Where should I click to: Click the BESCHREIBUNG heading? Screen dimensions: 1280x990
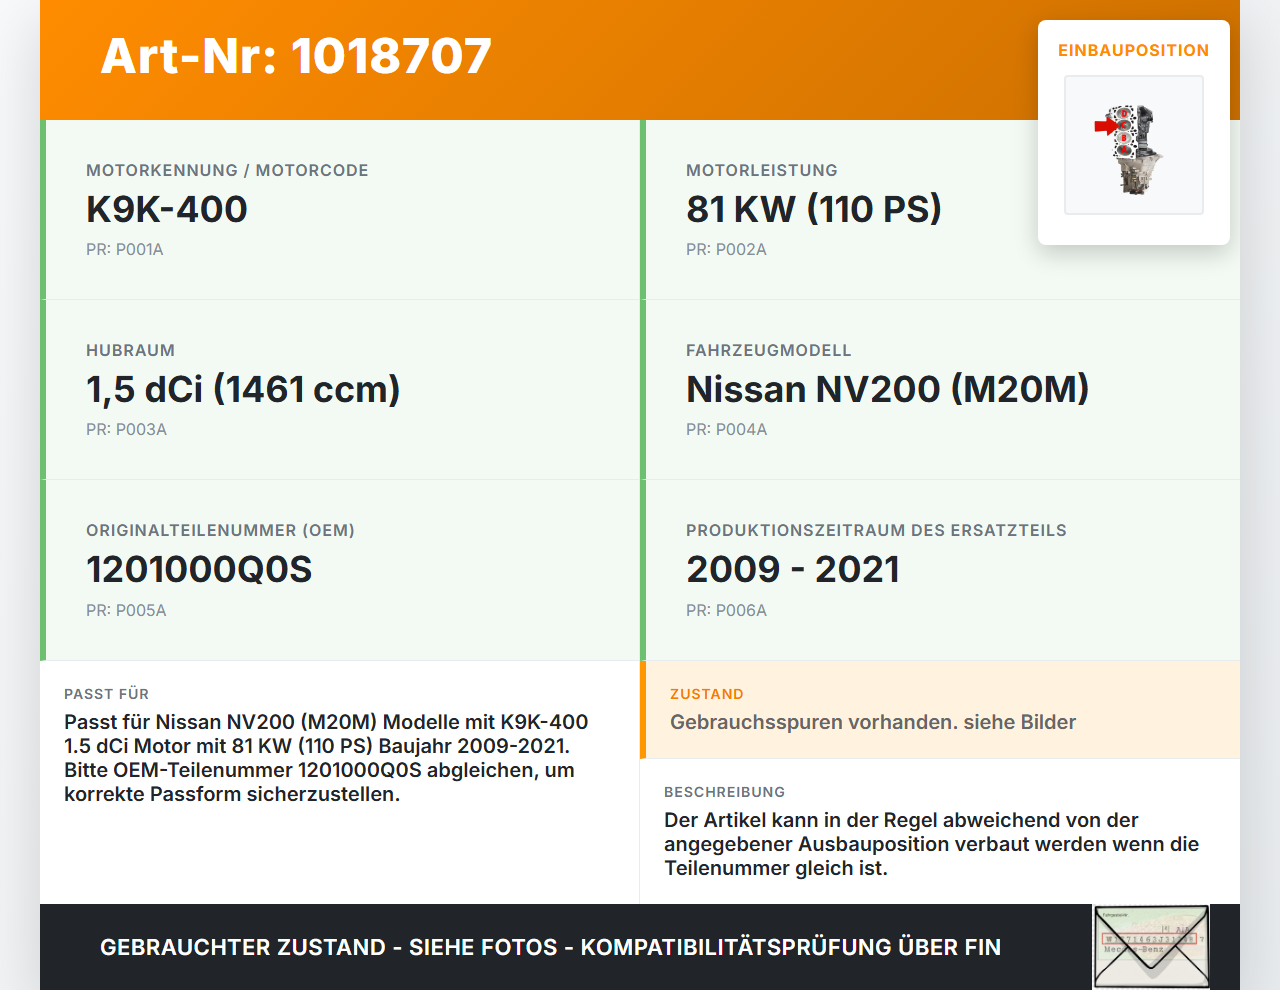tap(724, 792)
